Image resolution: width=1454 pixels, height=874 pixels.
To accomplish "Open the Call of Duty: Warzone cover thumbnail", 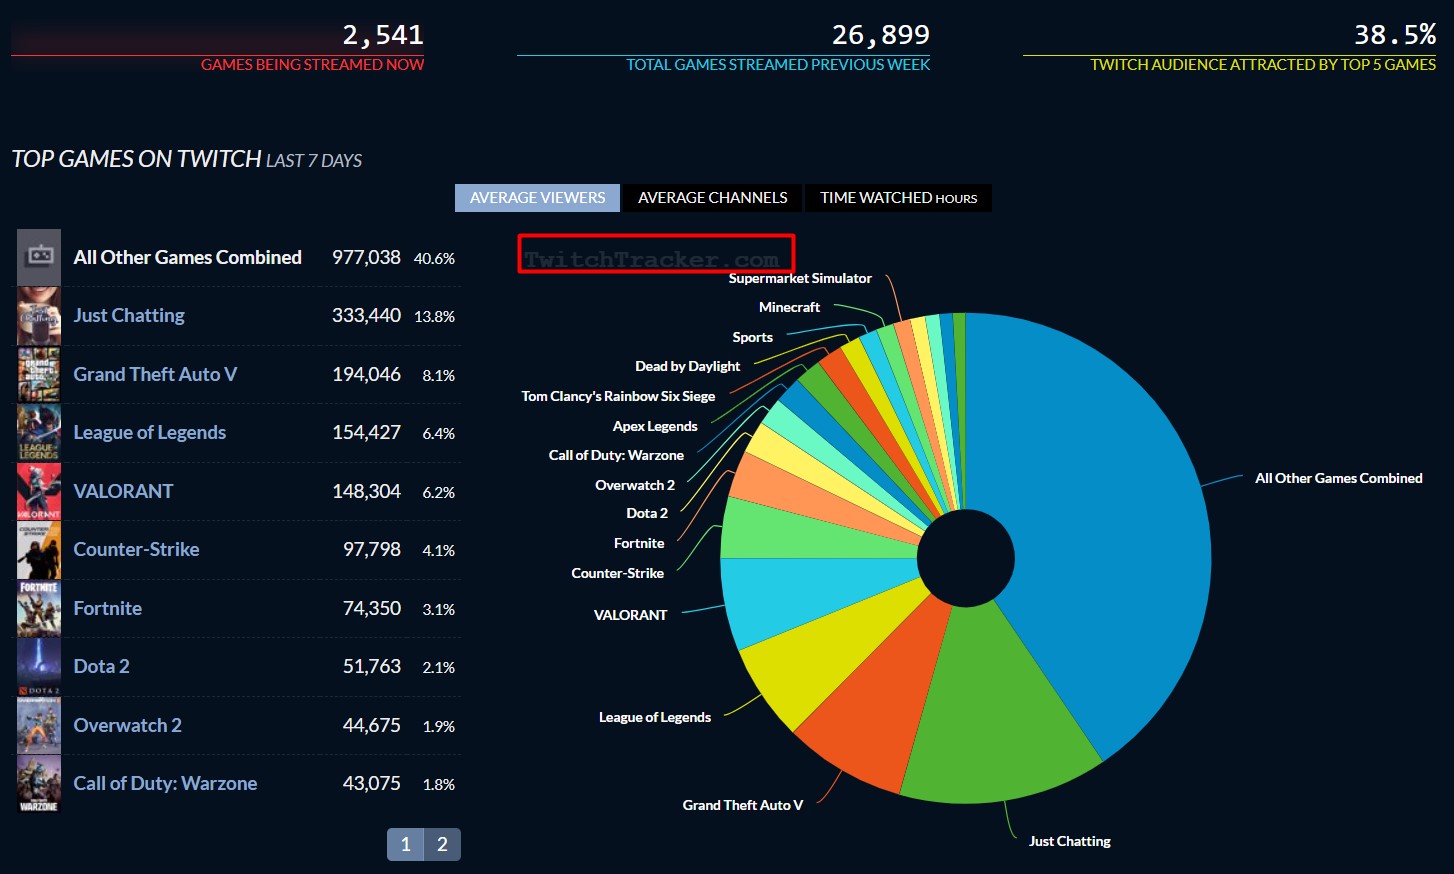I will click(x=39, y=784).
